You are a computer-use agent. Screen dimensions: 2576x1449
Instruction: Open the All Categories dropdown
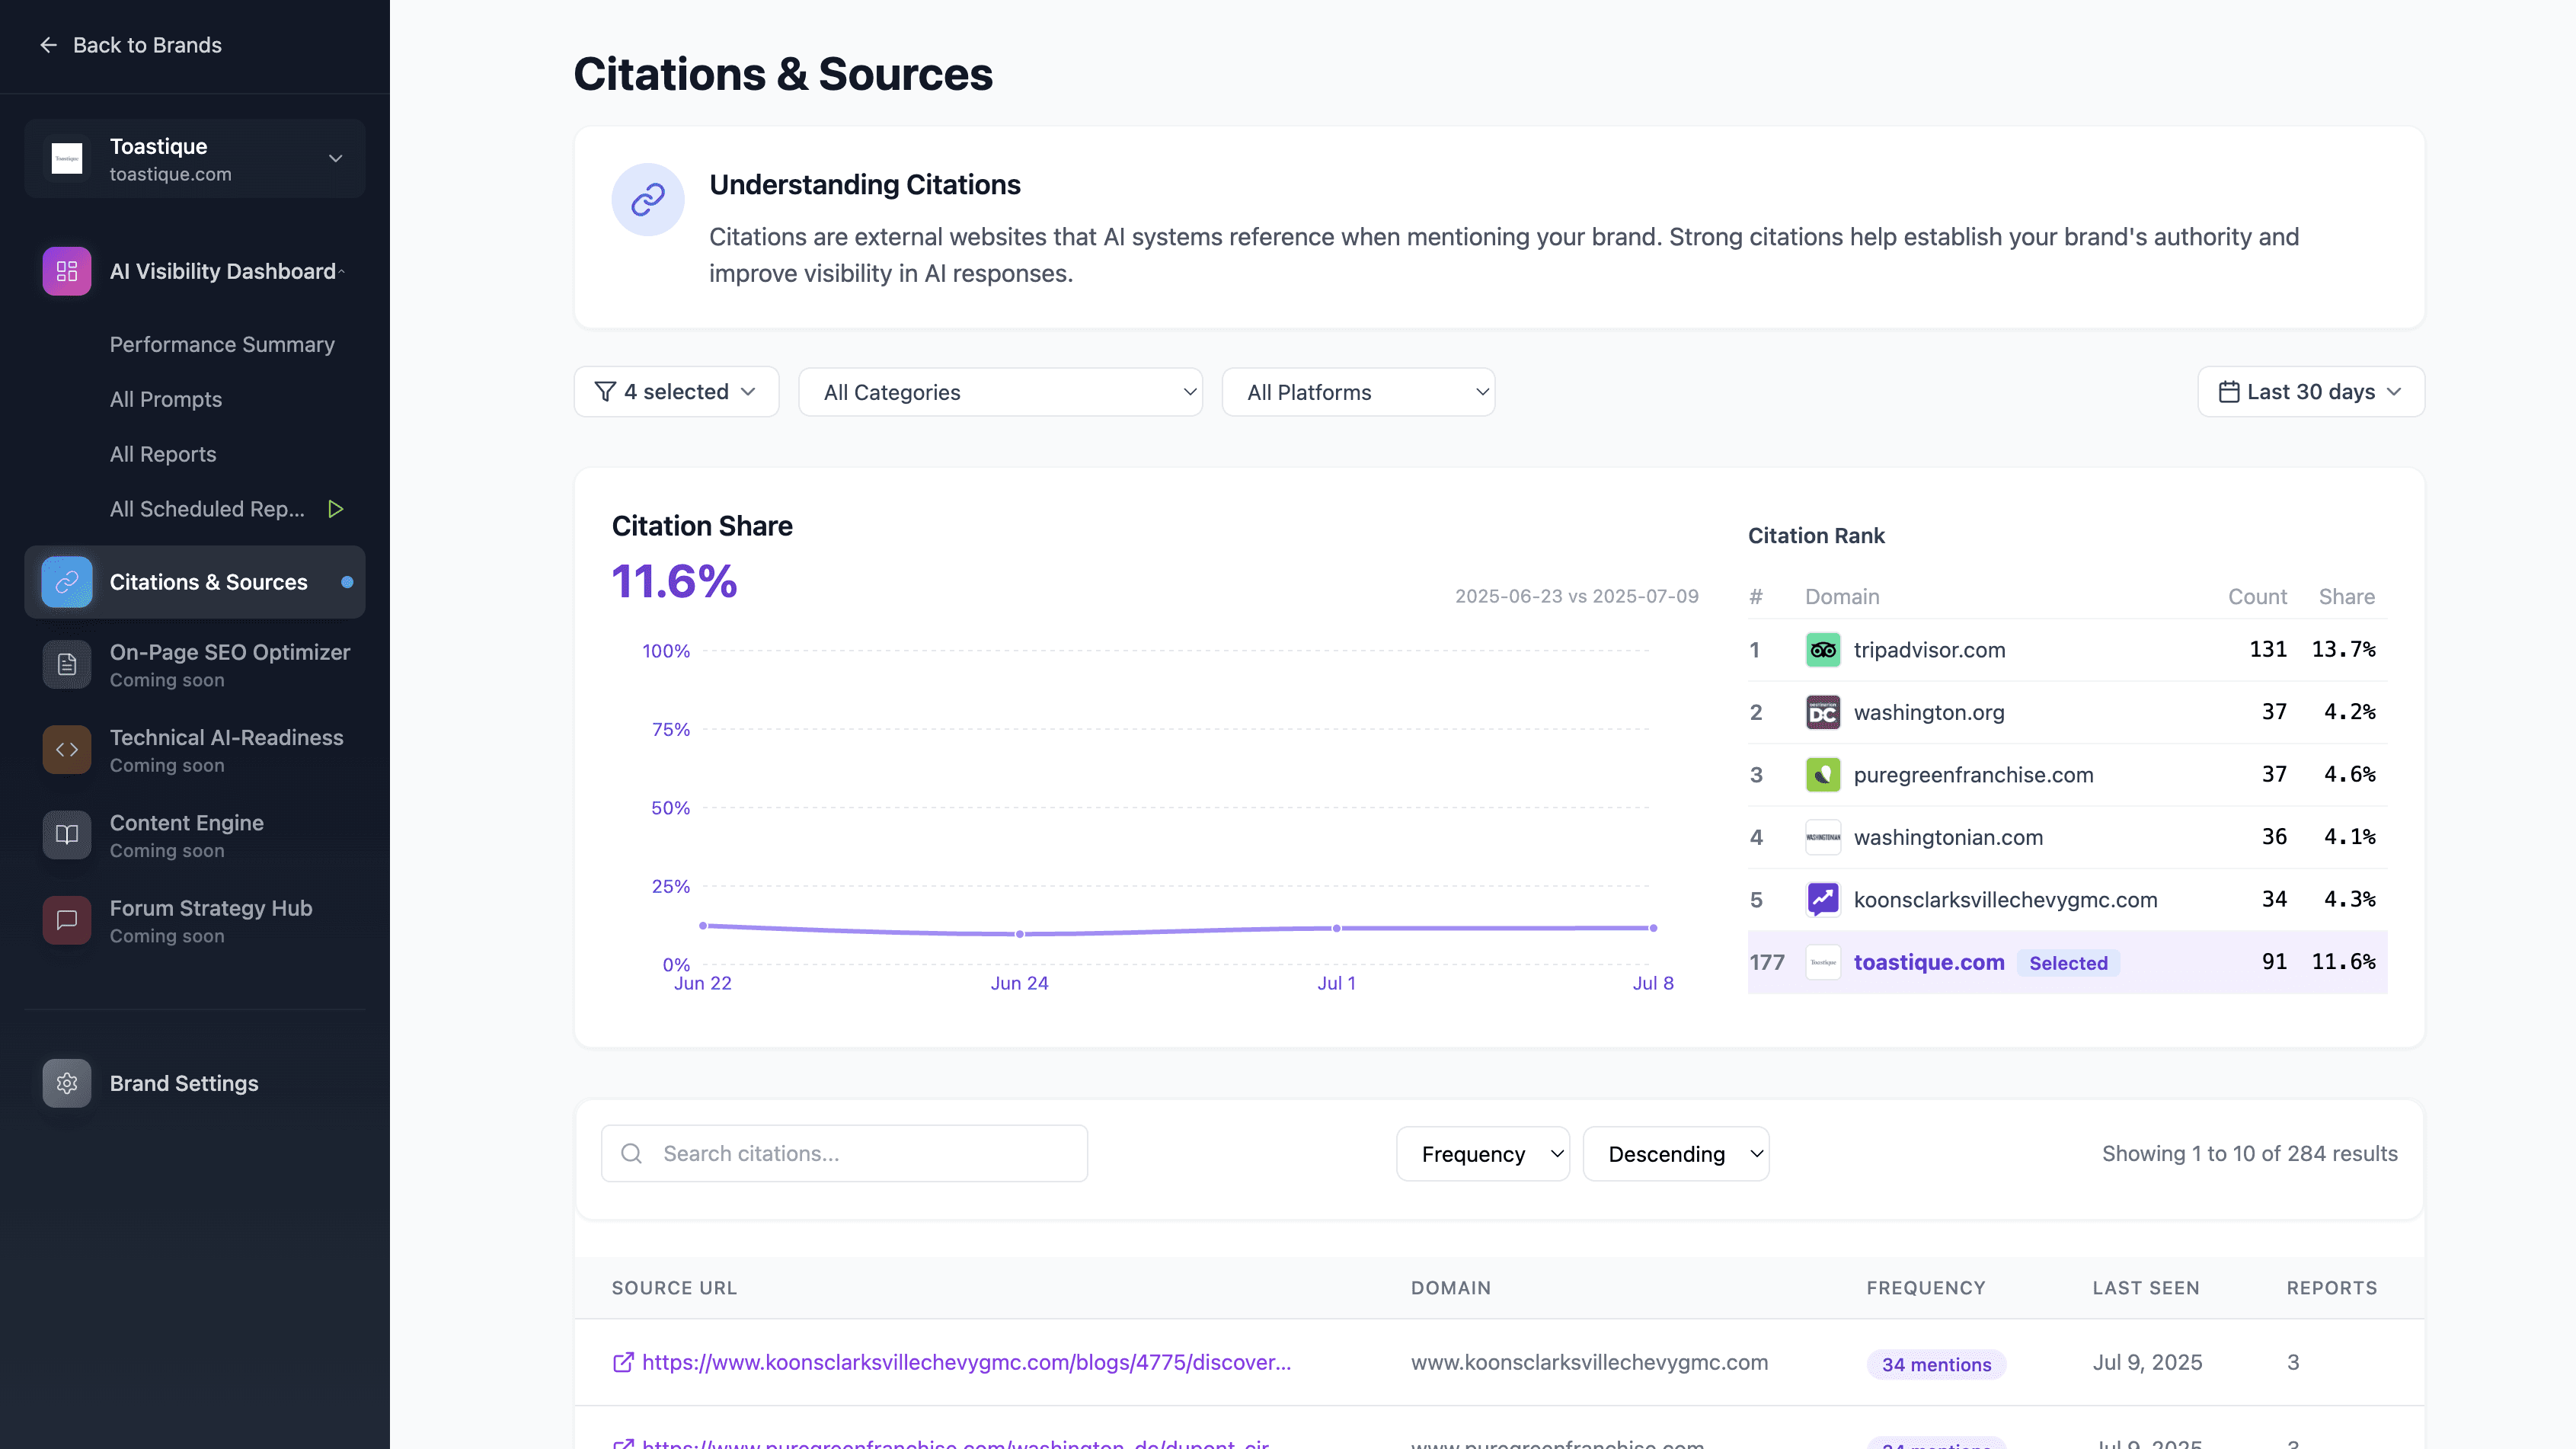(x=1000, y=392)
